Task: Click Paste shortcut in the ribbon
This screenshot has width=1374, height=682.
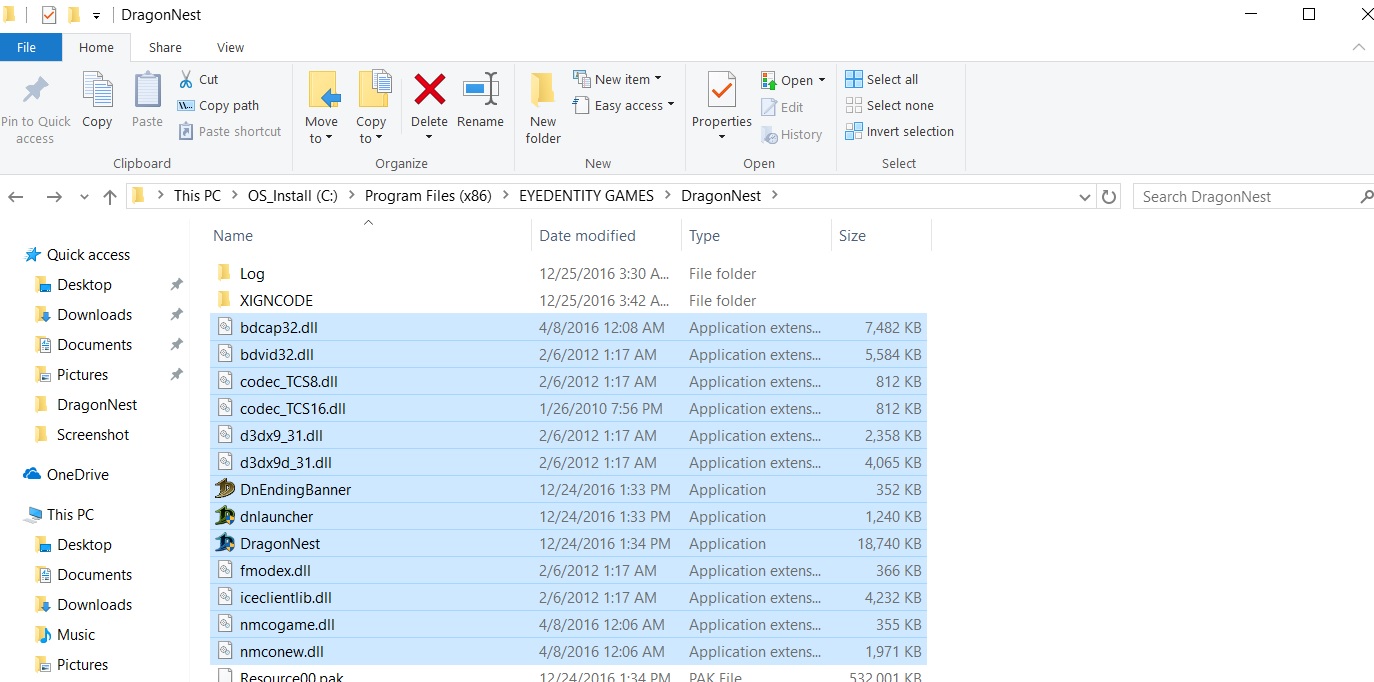Action: (230, 131)
